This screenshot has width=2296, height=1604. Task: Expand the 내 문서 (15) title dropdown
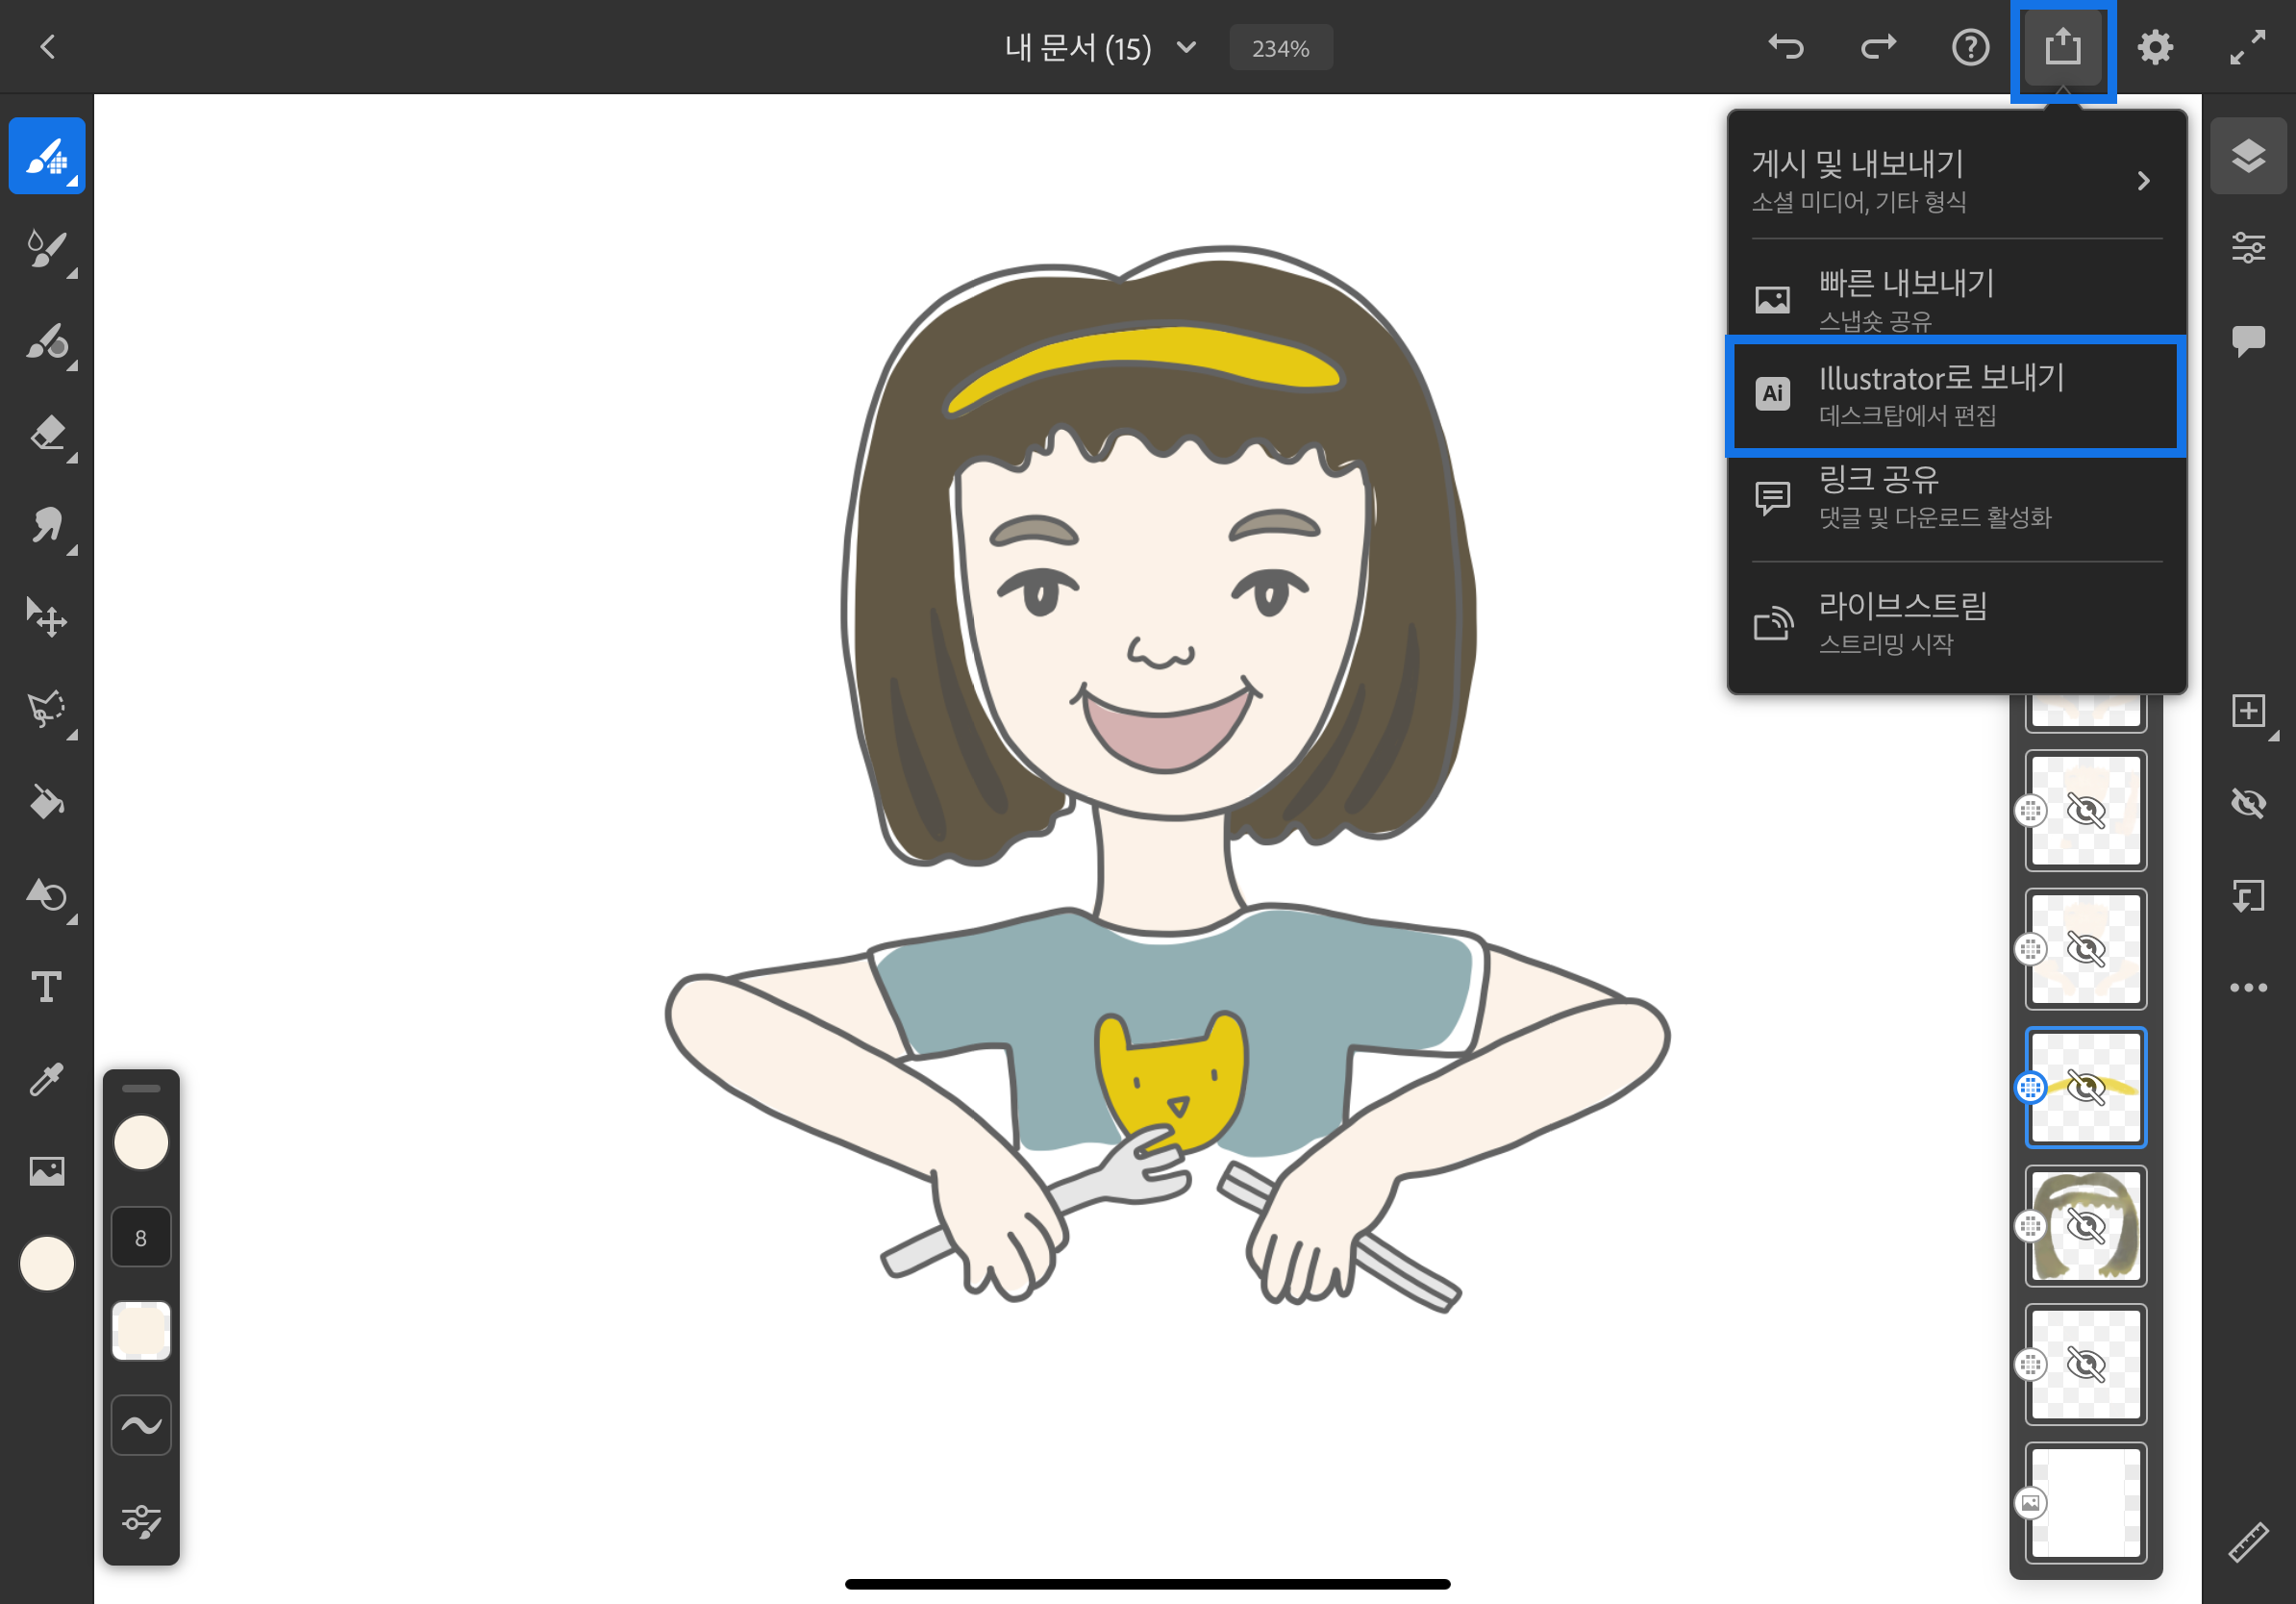tap(1186, 47)
